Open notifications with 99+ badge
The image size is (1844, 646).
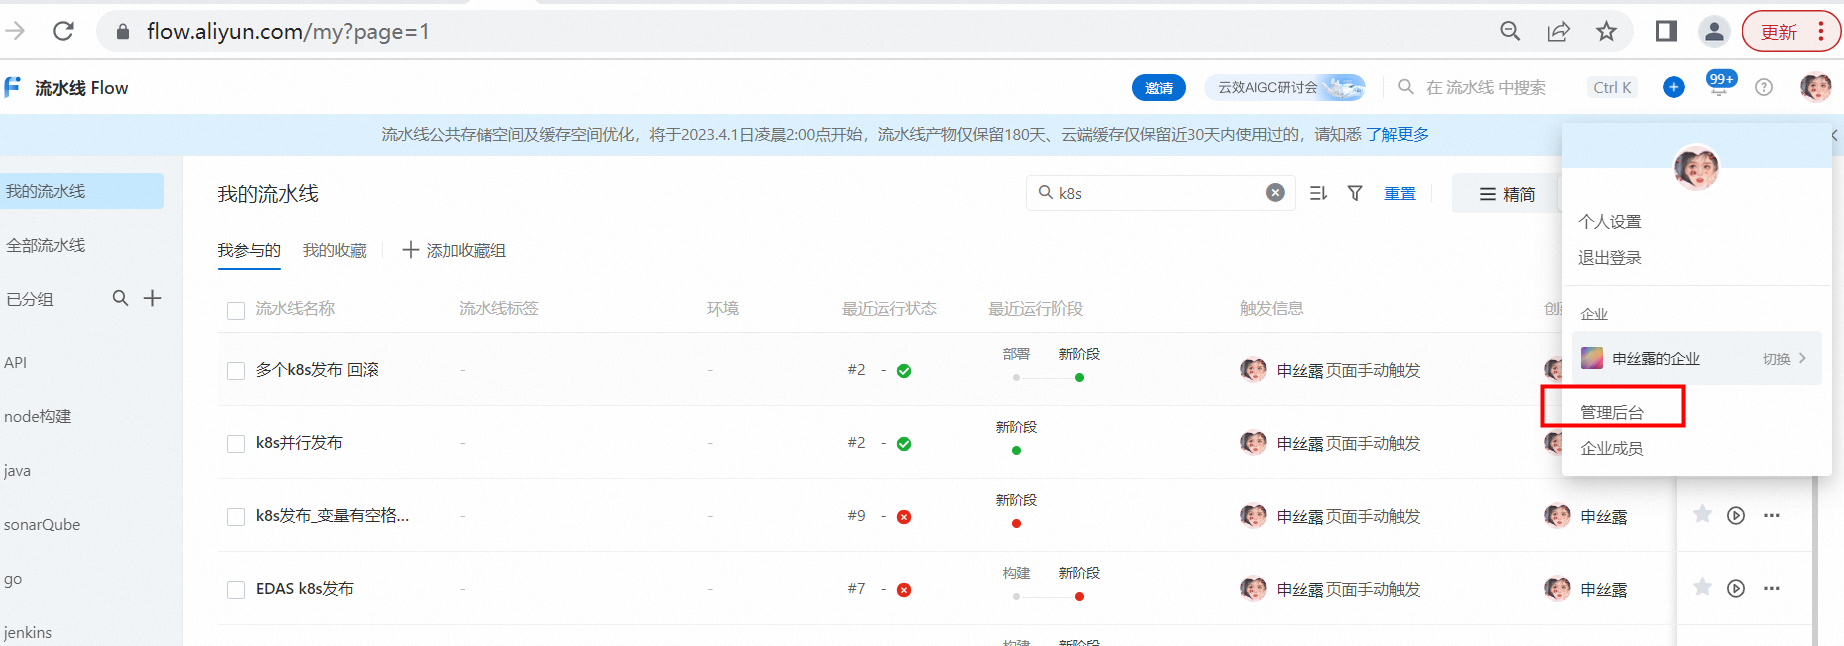point(1720,85)
